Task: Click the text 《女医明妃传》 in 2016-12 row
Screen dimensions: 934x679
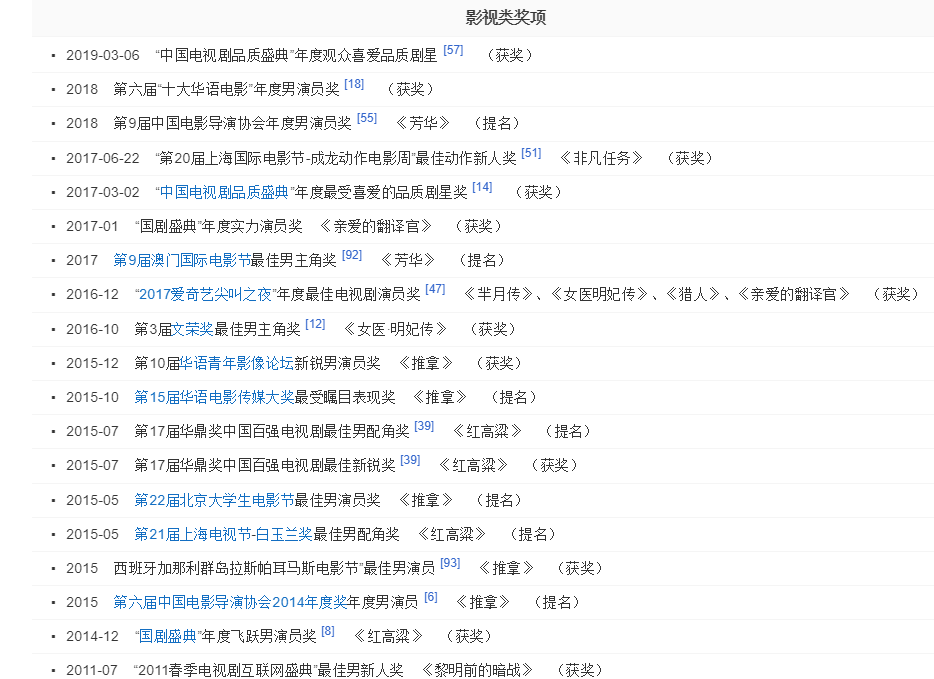Action: click(x=599, y=294)
